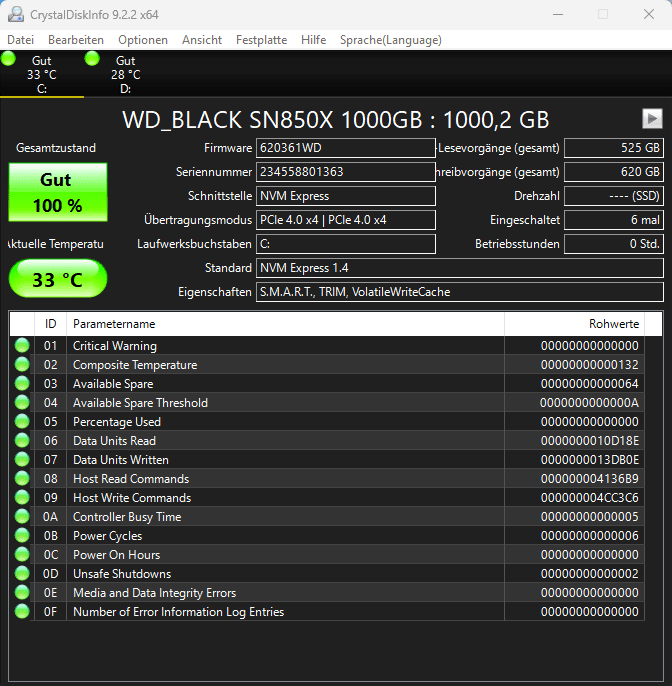Screen dimensions: 672x686
Task: Click the green status icon for Percentage Used
Action: coord(22,422)
